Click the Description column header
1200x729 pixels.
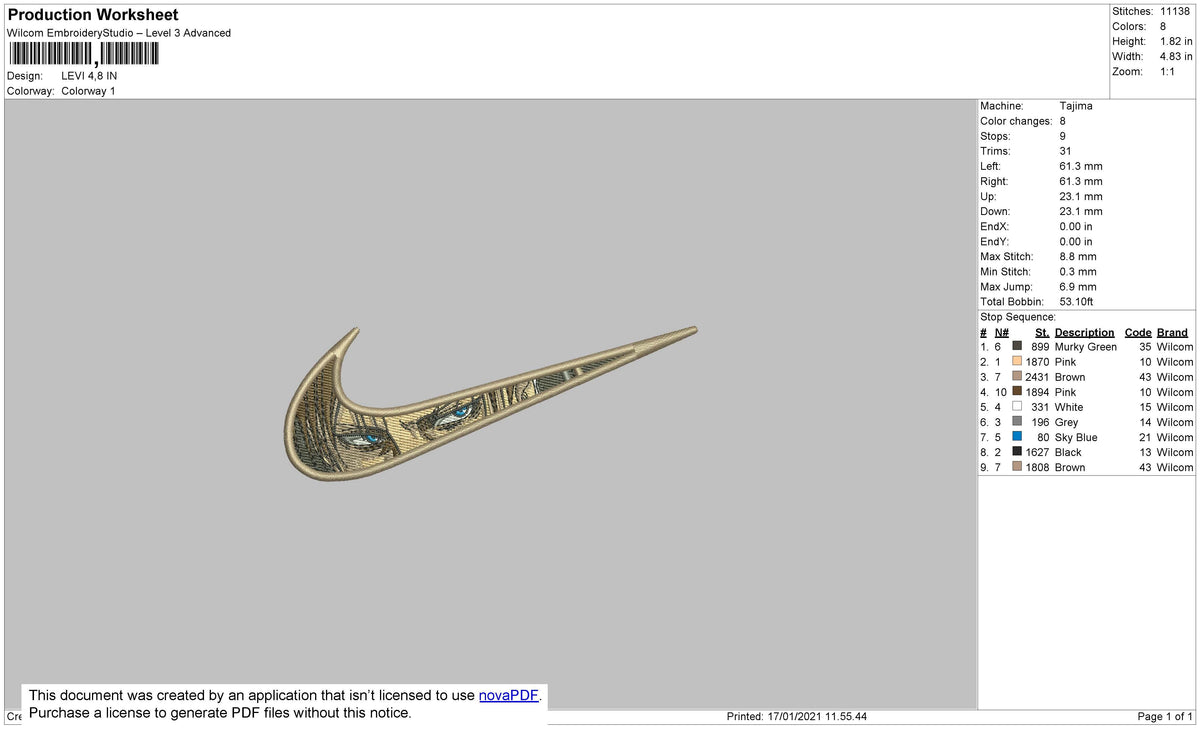point(1084,332)
